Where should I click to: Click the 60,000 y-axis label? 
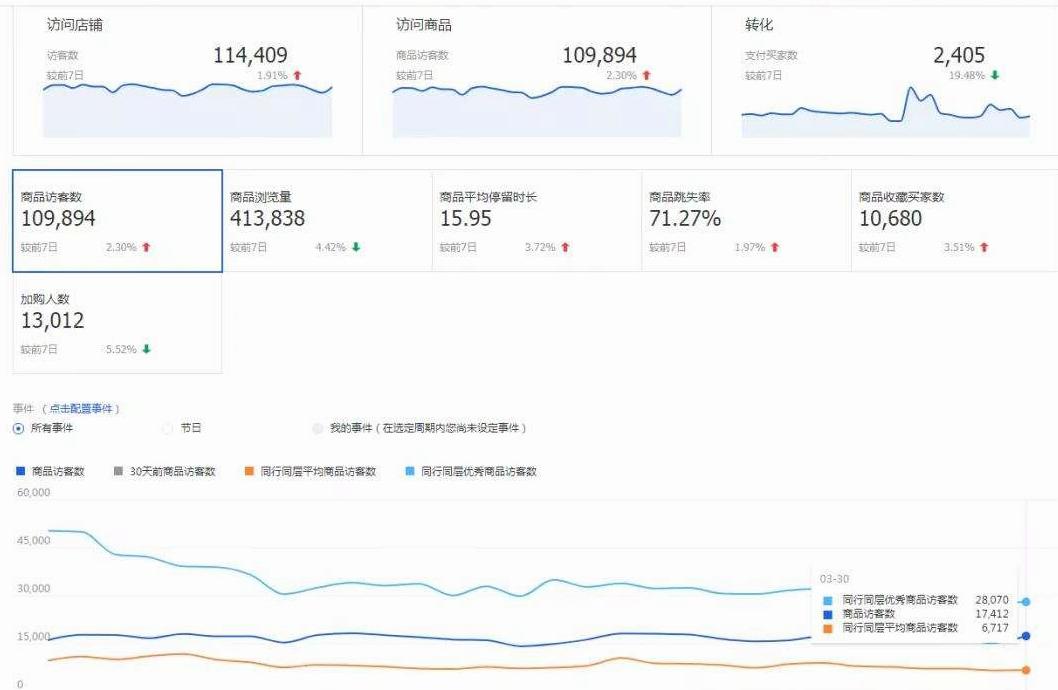(34, 493)
